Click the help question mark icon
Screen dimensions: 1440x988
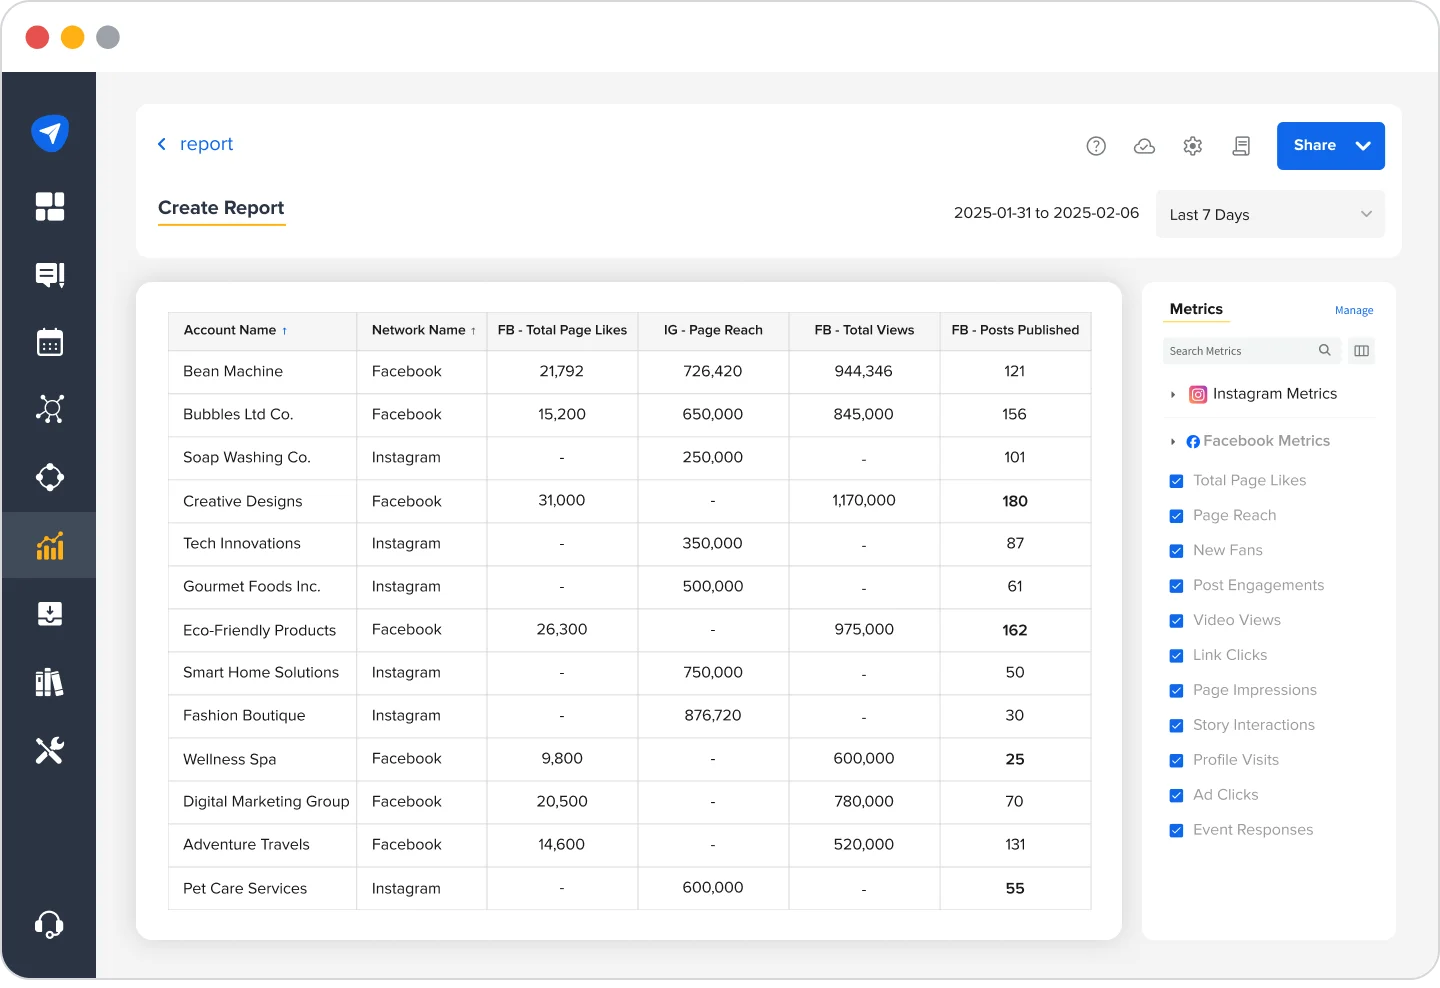click(x=1096, y=146)
